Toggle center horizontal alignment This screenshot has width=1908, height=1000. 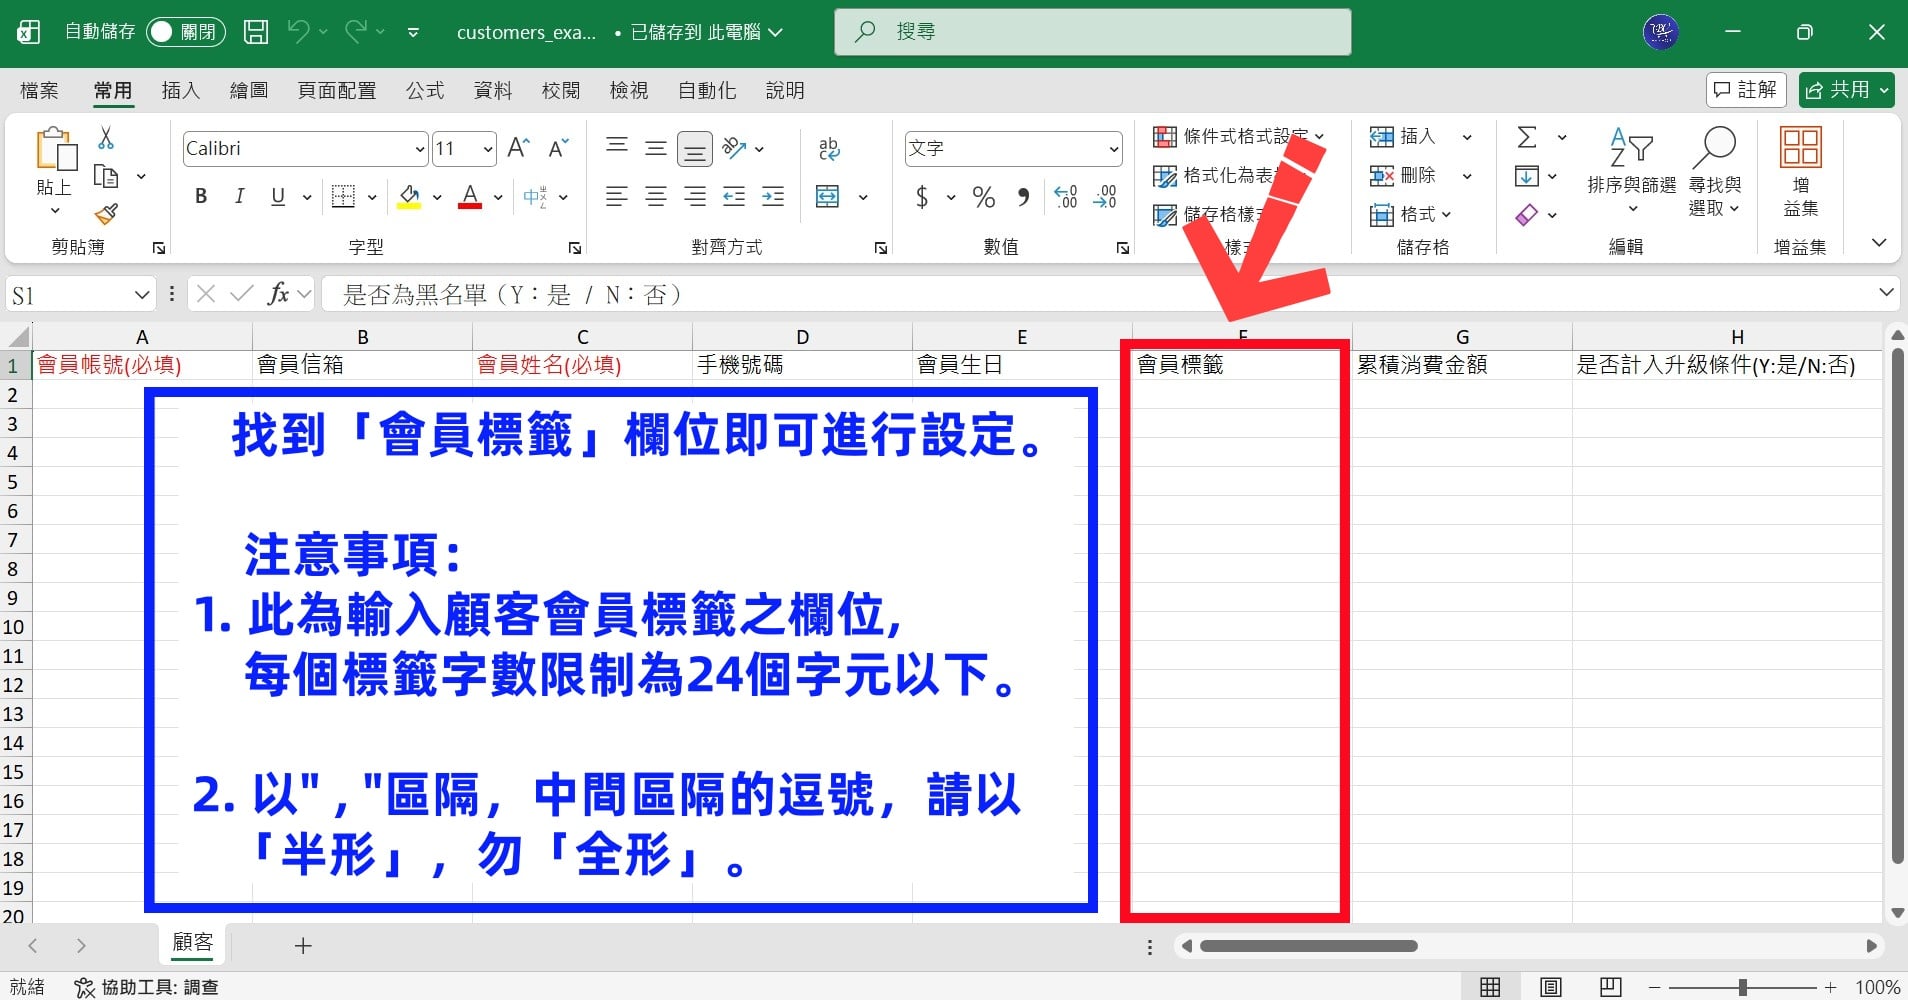(x=656, y=196)
